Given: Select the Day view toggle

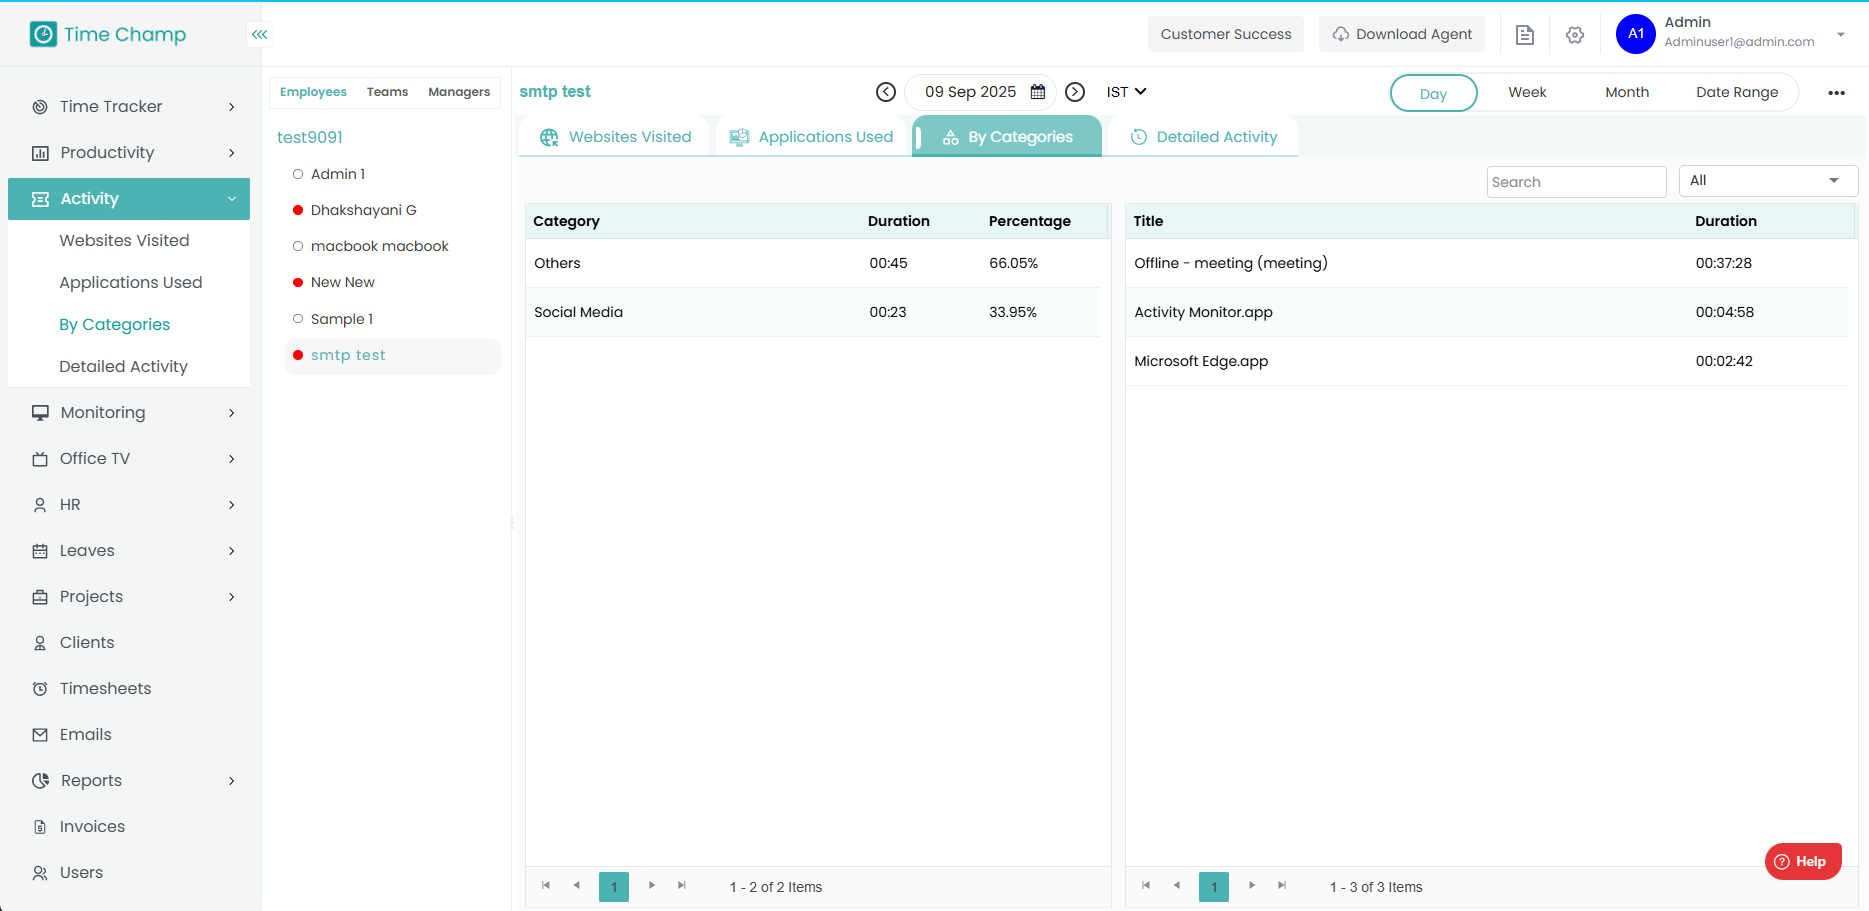Looking at the screenshot, I should [x=1433, y=93].
